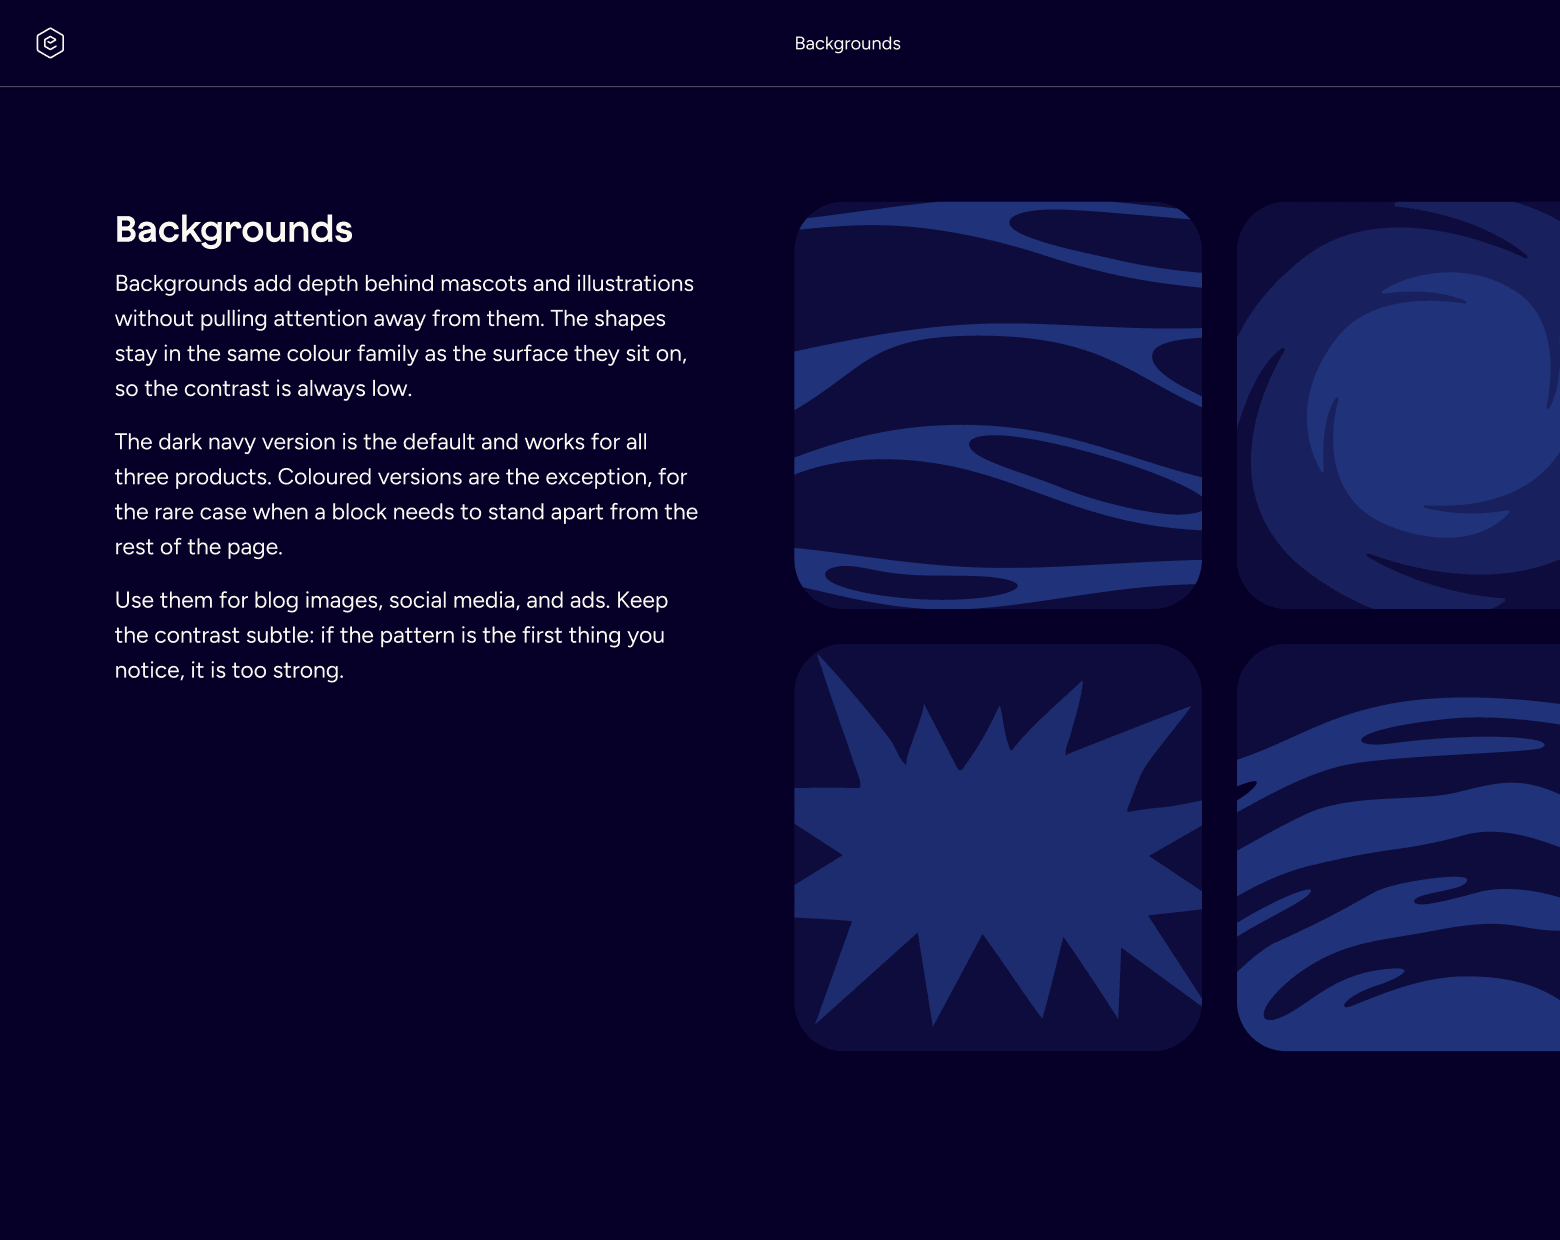Screen dimensions: 1560x1240
Task: Select the swirl vortex background thumbnail
Action: 1398,405
